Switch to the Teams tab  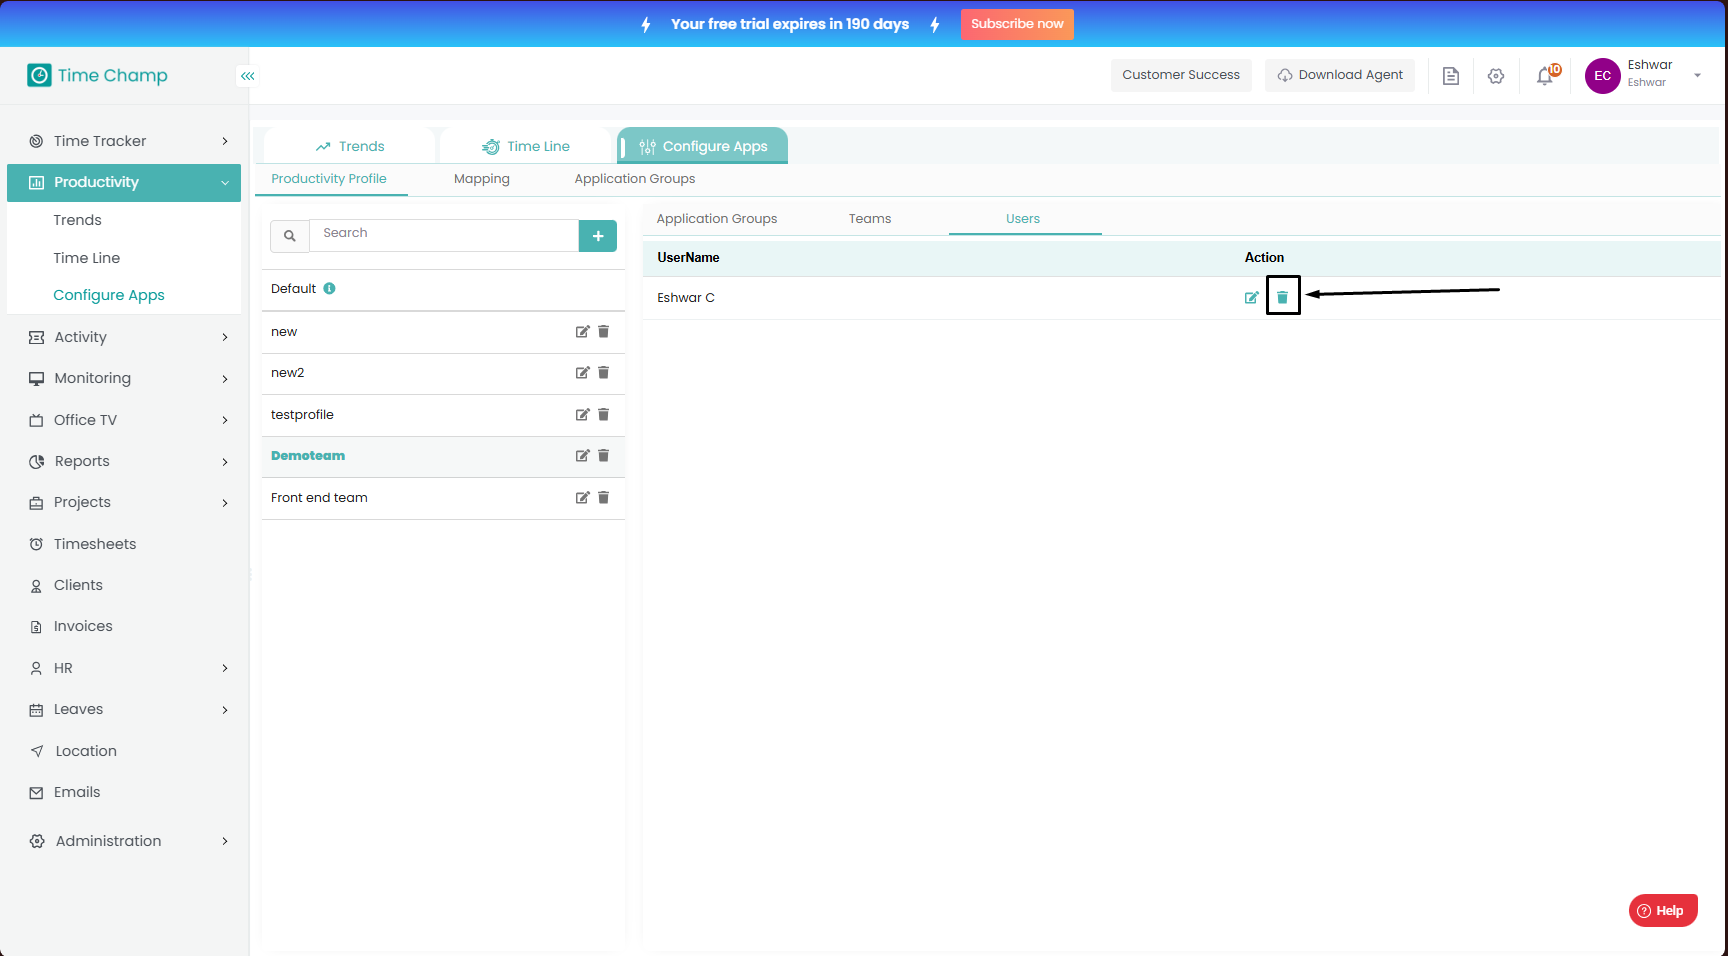click(869, 219)
